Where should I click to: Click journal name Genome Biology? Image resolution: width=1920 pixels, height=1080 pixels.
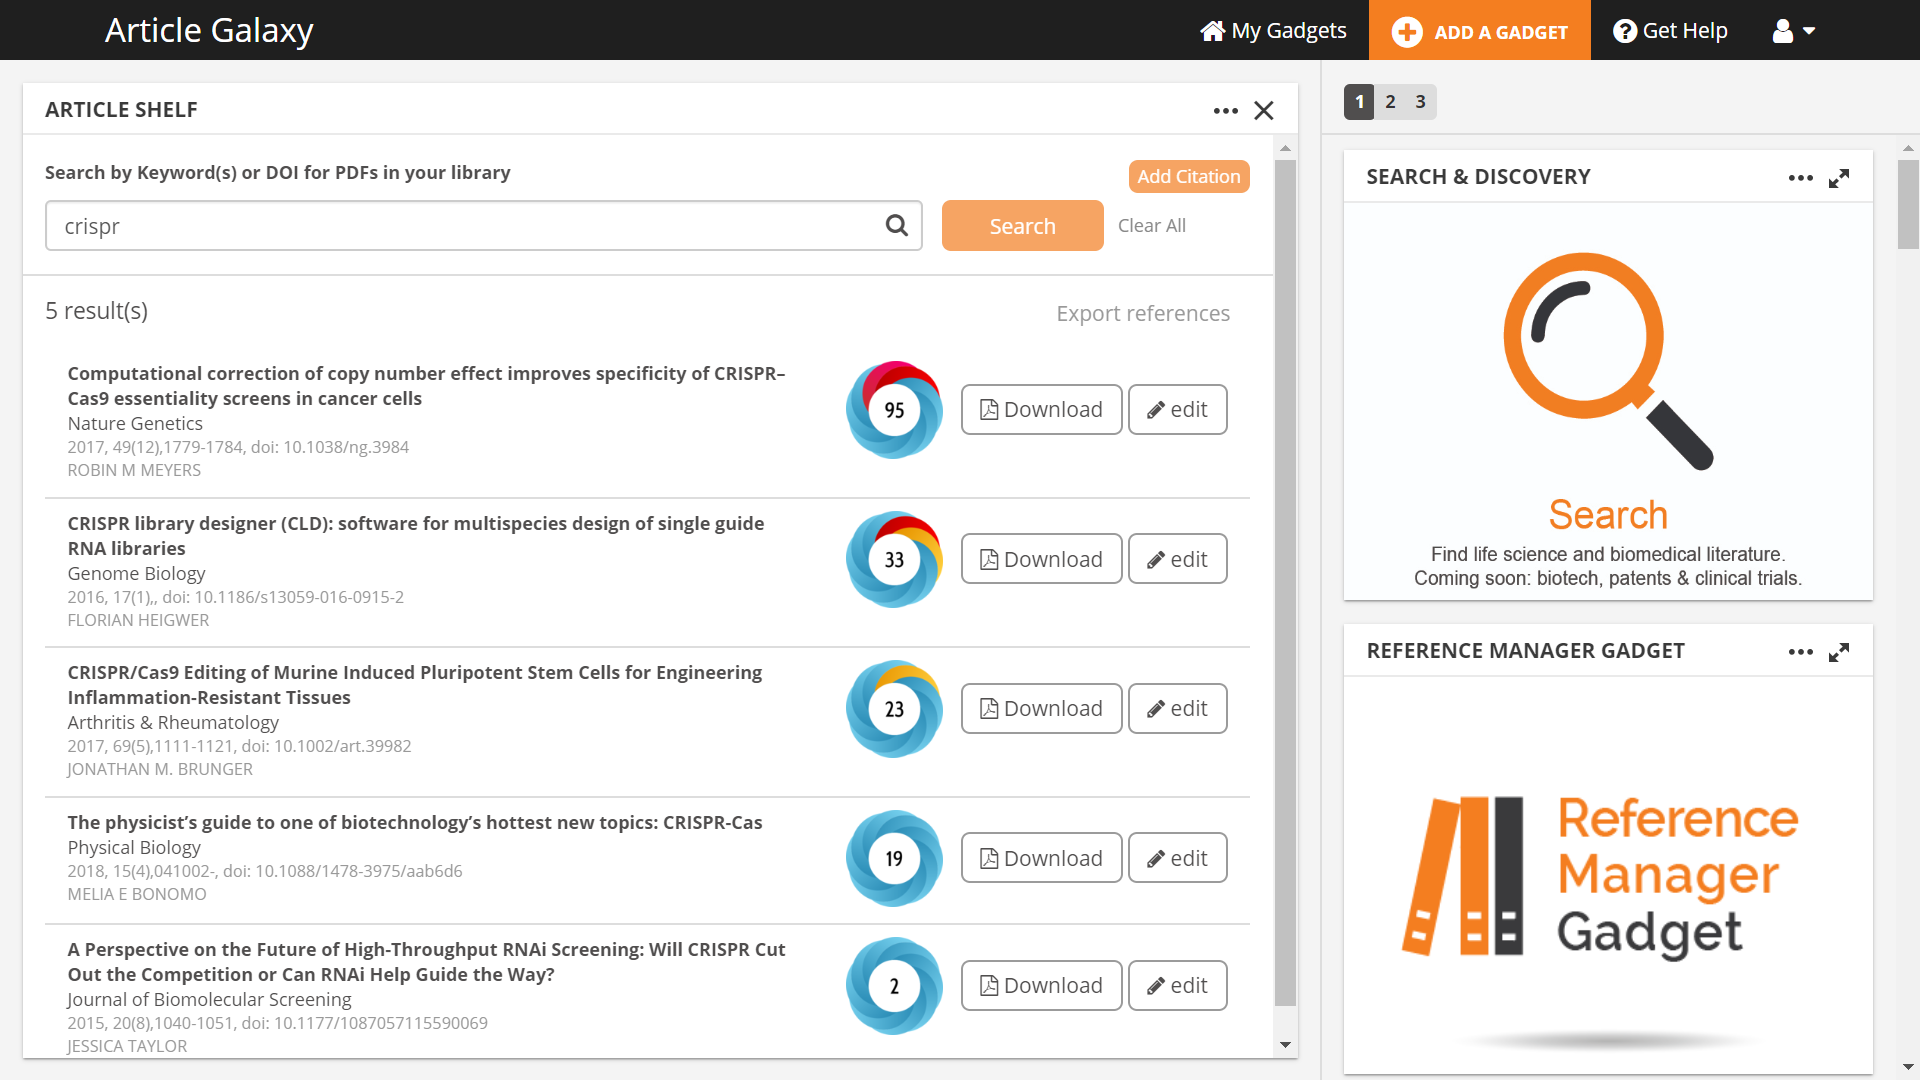(136, 574)
